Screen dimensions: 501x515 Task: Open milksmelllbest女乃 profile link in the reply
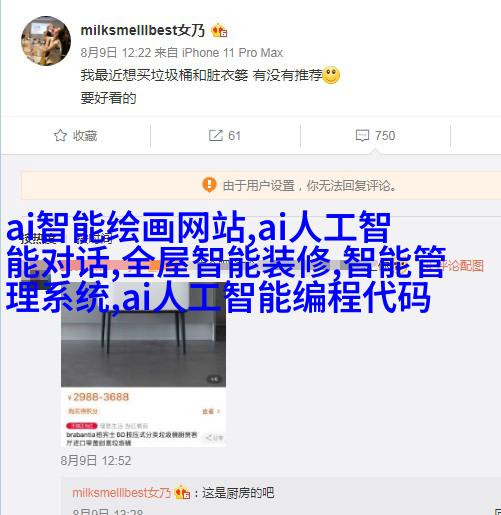pos(121,493)
